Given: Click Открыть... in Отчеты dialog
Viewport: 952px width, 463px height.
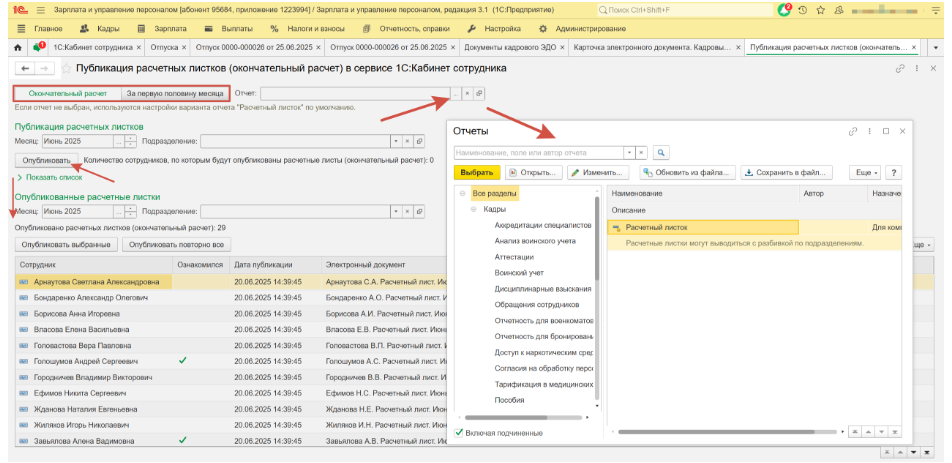Looking at the screenshot, I should 533,172.
